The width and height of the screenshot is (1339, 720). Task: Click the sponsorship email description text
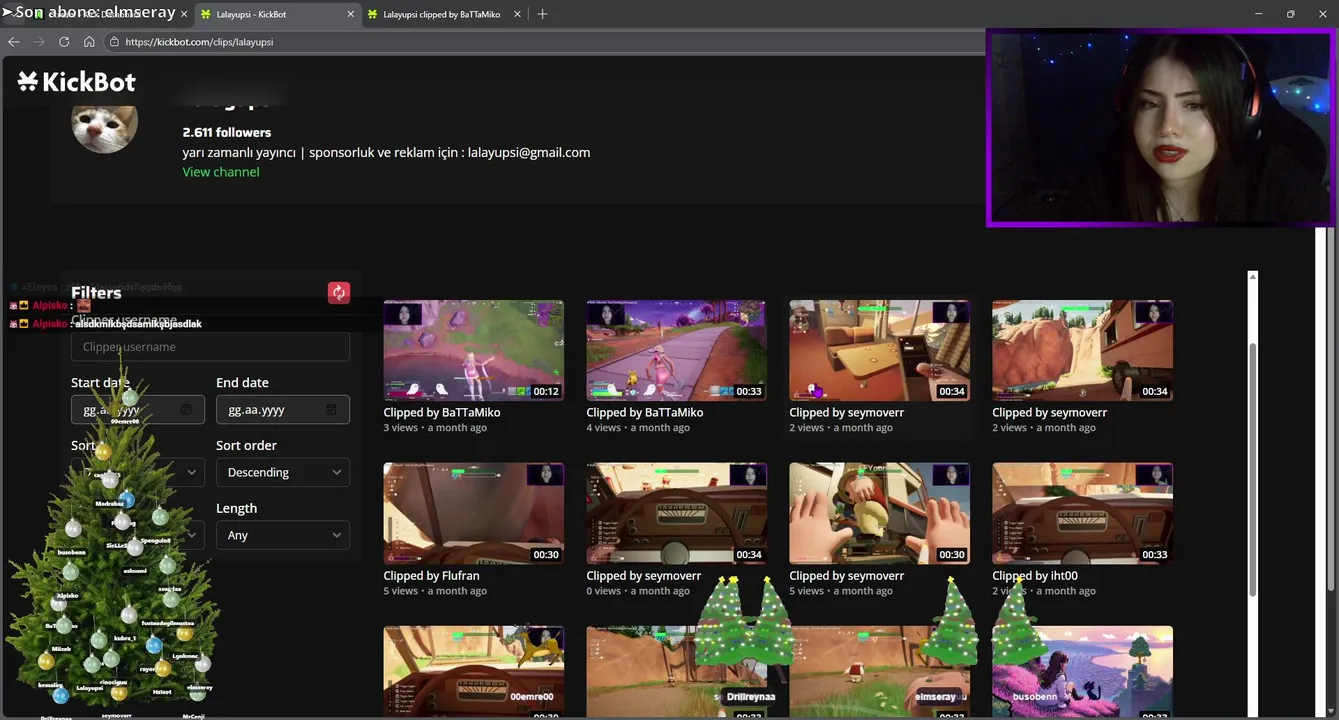(386, 153)
